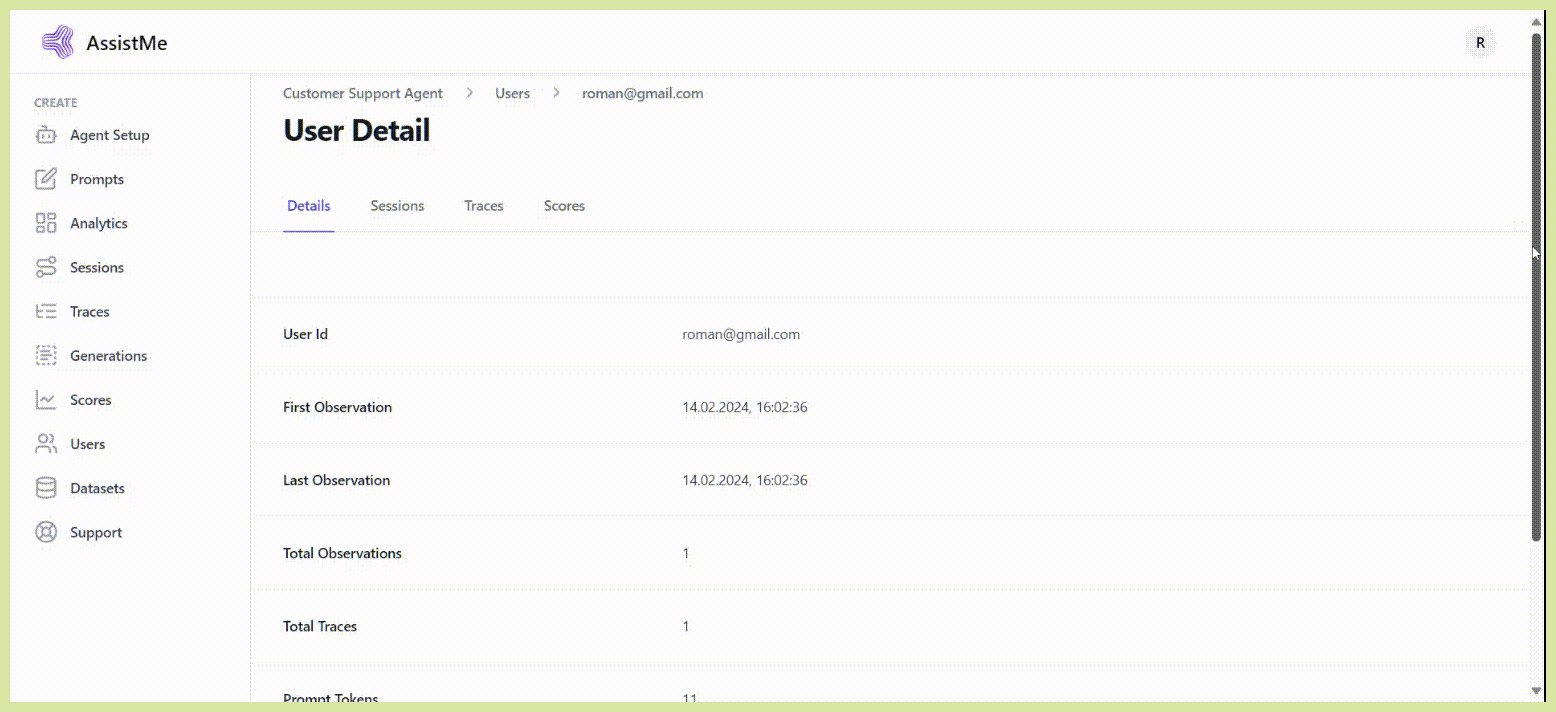Click the breadcrumb chevron after Customer Support Agent
The width and height of the screenshot is (1556, 712).
[469, 93]
